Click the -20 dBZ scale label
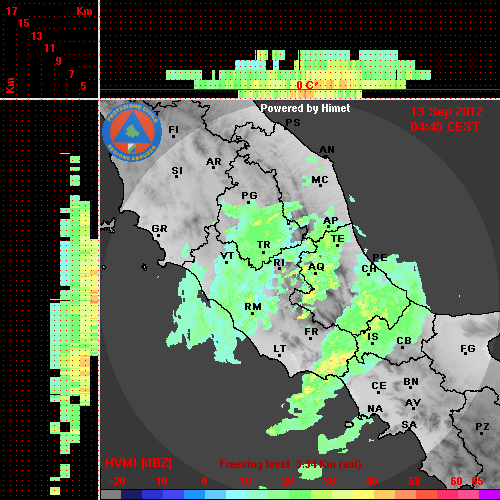The image size is (500, 500). click(117, 481)
